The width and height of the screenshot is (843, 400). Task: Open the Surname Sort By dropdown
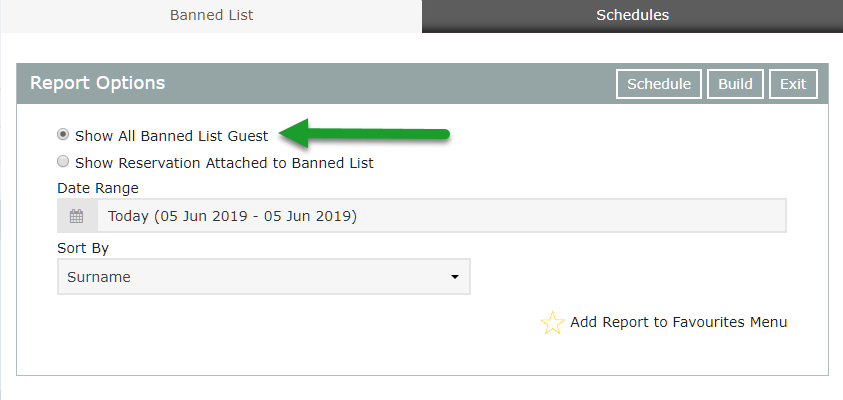[x=264, y=277]
